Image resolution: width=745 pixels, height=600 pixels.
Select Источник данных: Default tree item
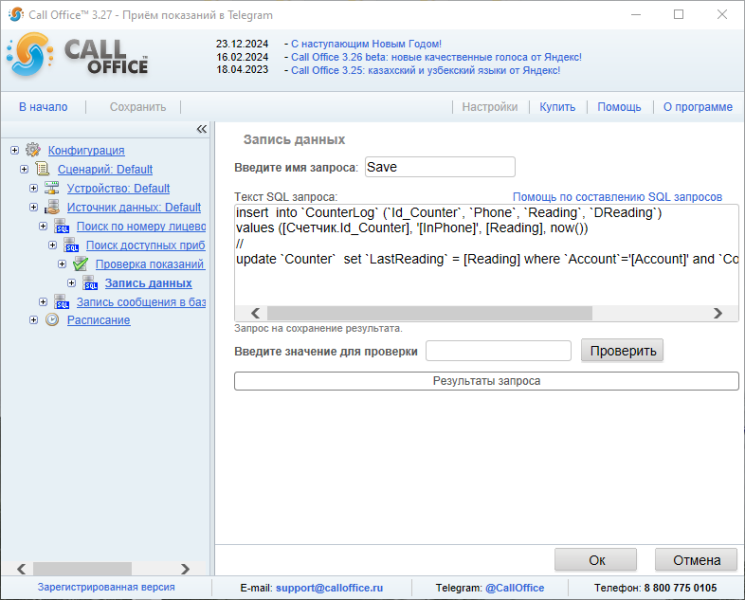coord(134,207)
